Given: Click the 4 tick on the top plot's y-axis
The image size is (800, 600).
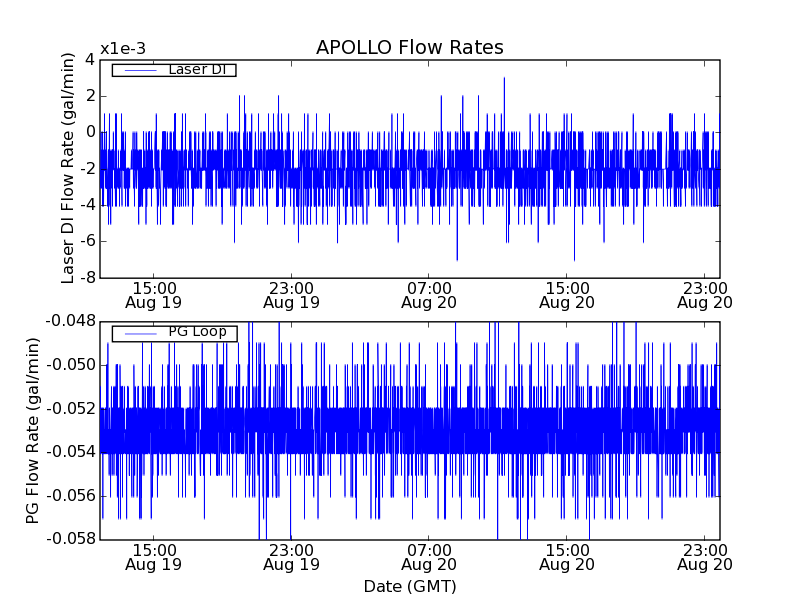Looking at the screenshot, I should [89, 60].
